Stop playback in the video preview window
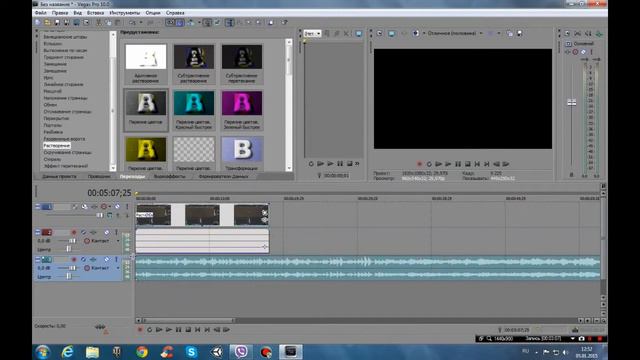Screen dimensions: 640x360 [x=468, y=164]
